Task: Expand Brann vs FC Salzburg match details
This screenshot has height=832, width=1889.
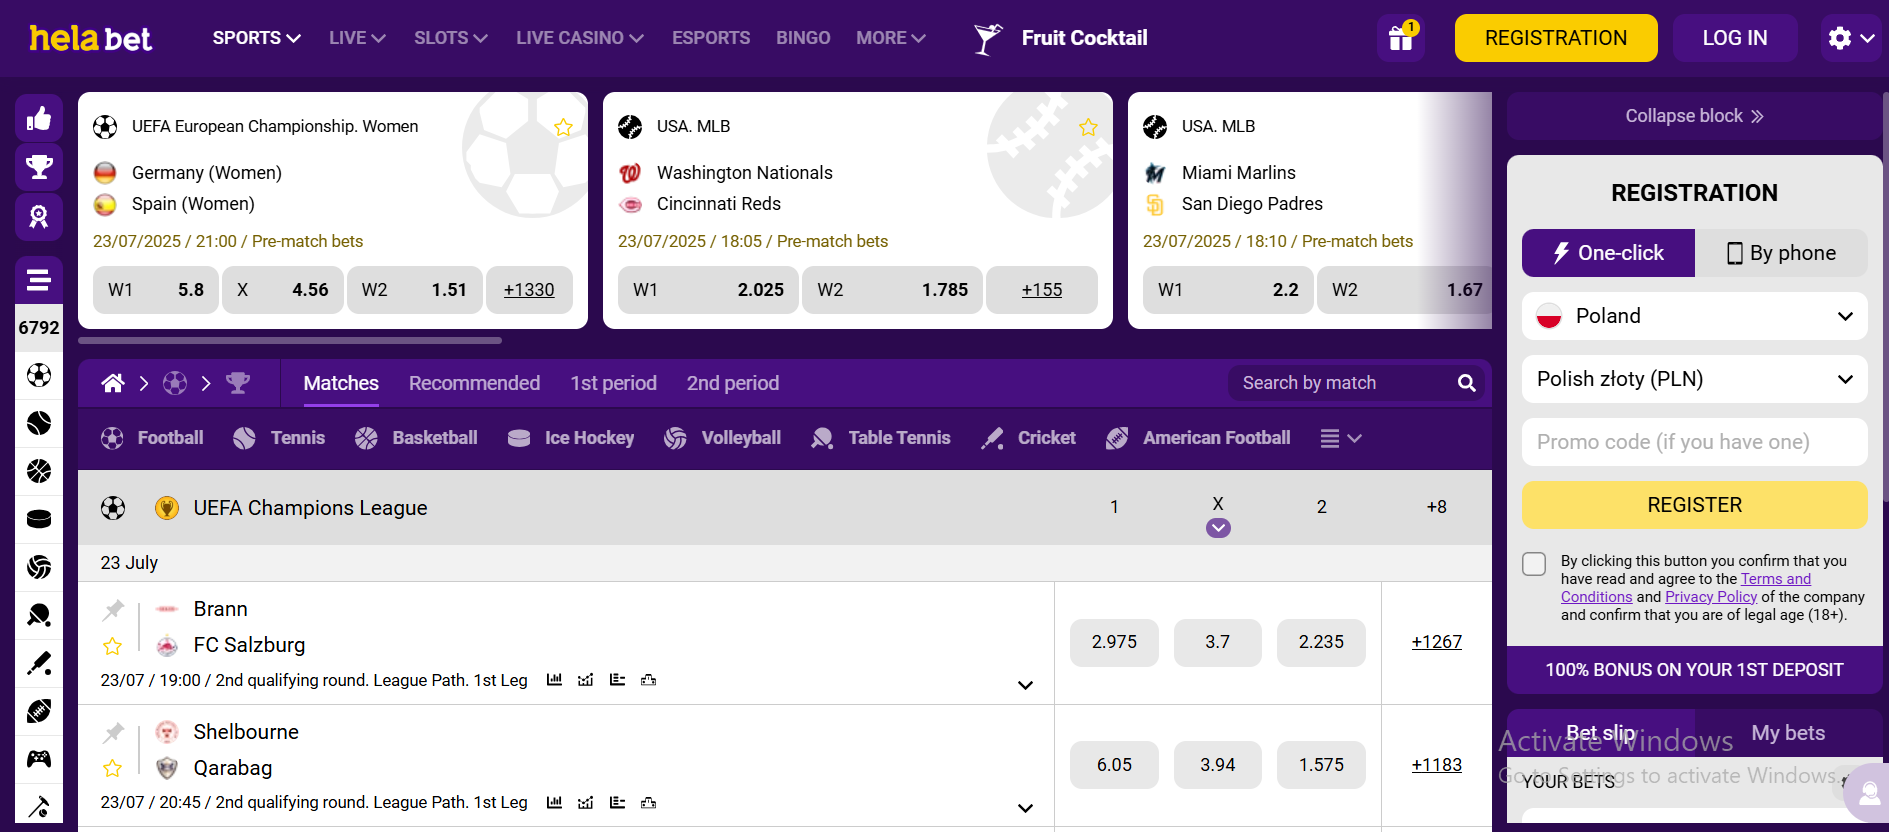Action: pos(1025,685)
